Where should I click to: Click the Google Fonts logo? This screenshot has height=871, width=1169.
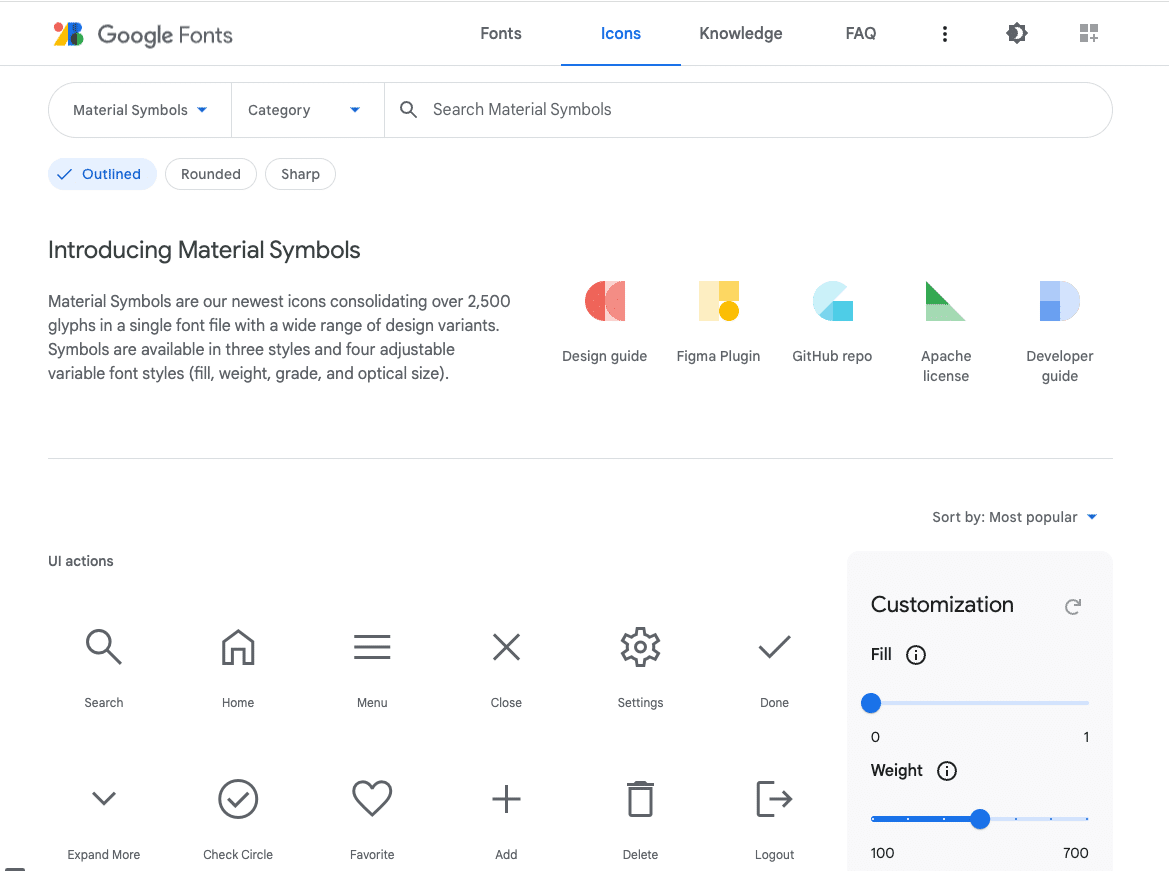pos(142,34)
